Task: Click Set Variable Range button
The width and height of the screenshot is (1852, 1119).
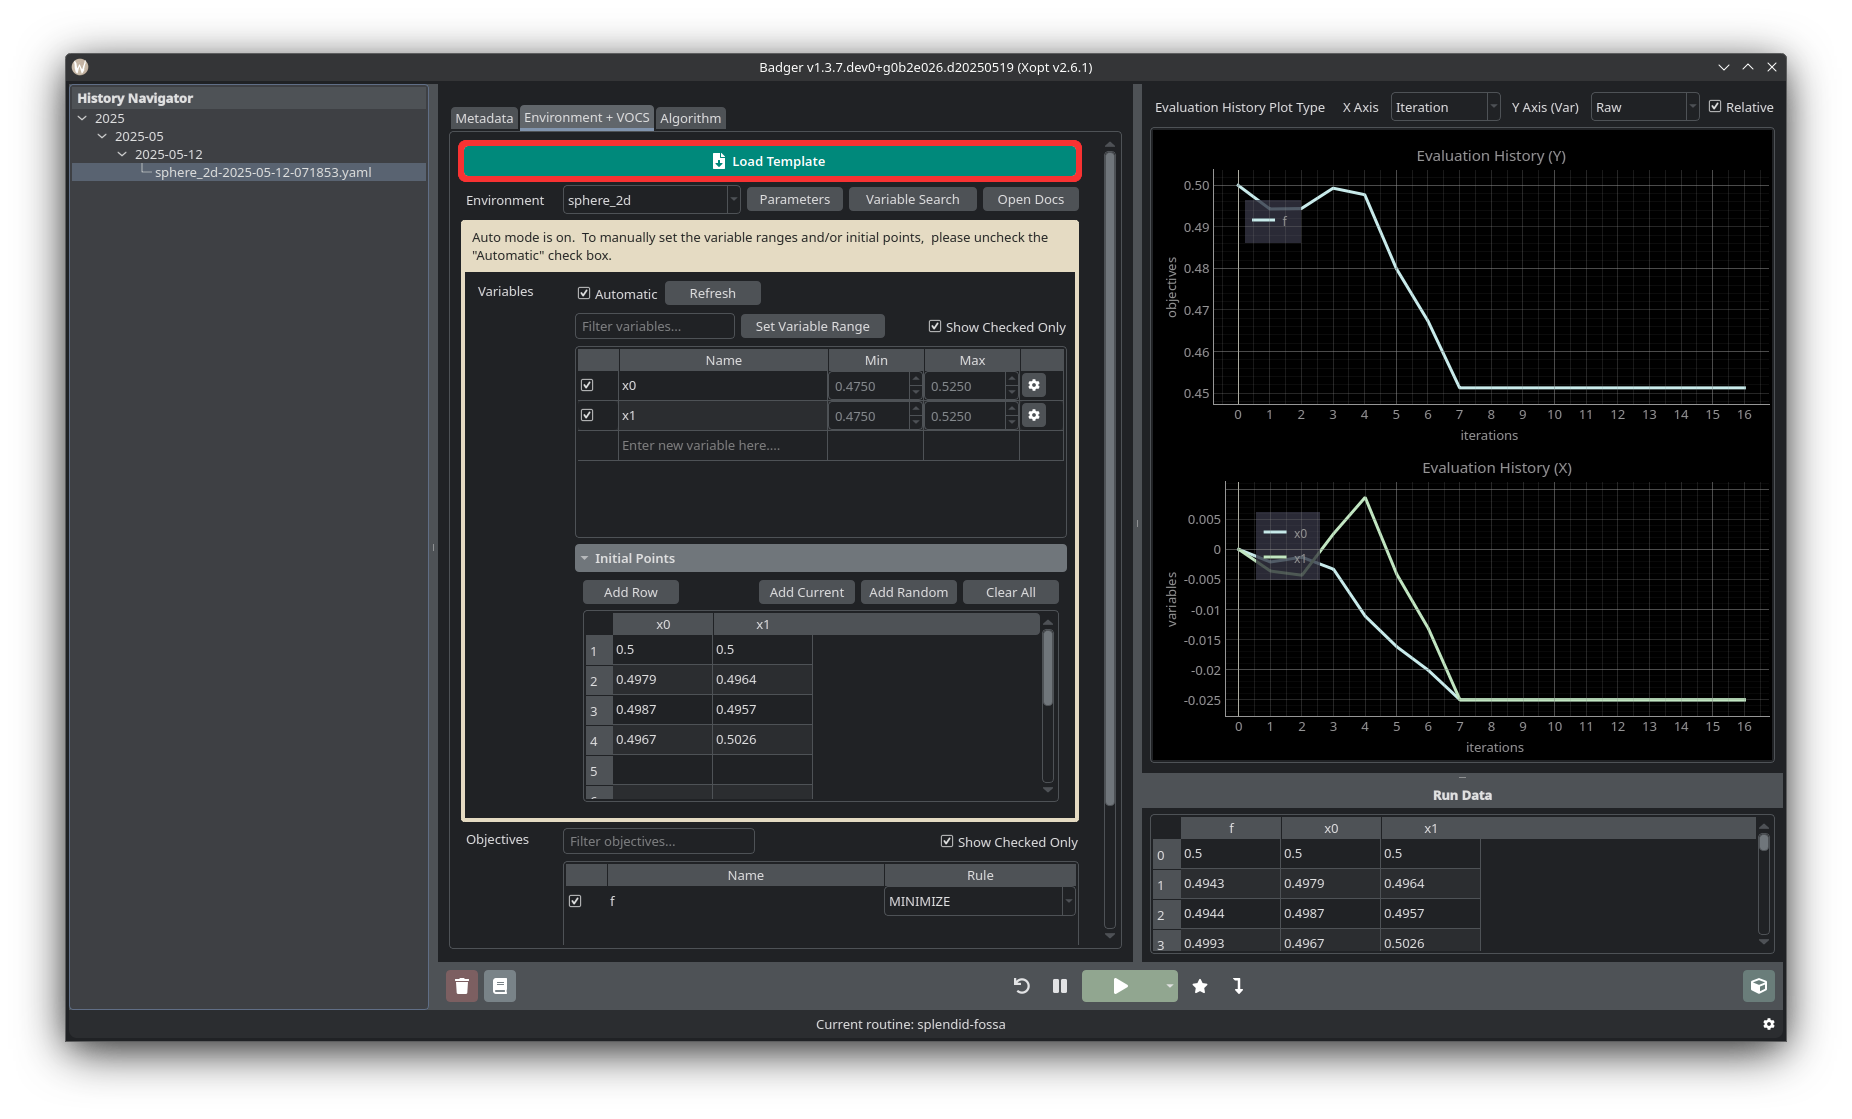Action: click(x=812, y=326)
